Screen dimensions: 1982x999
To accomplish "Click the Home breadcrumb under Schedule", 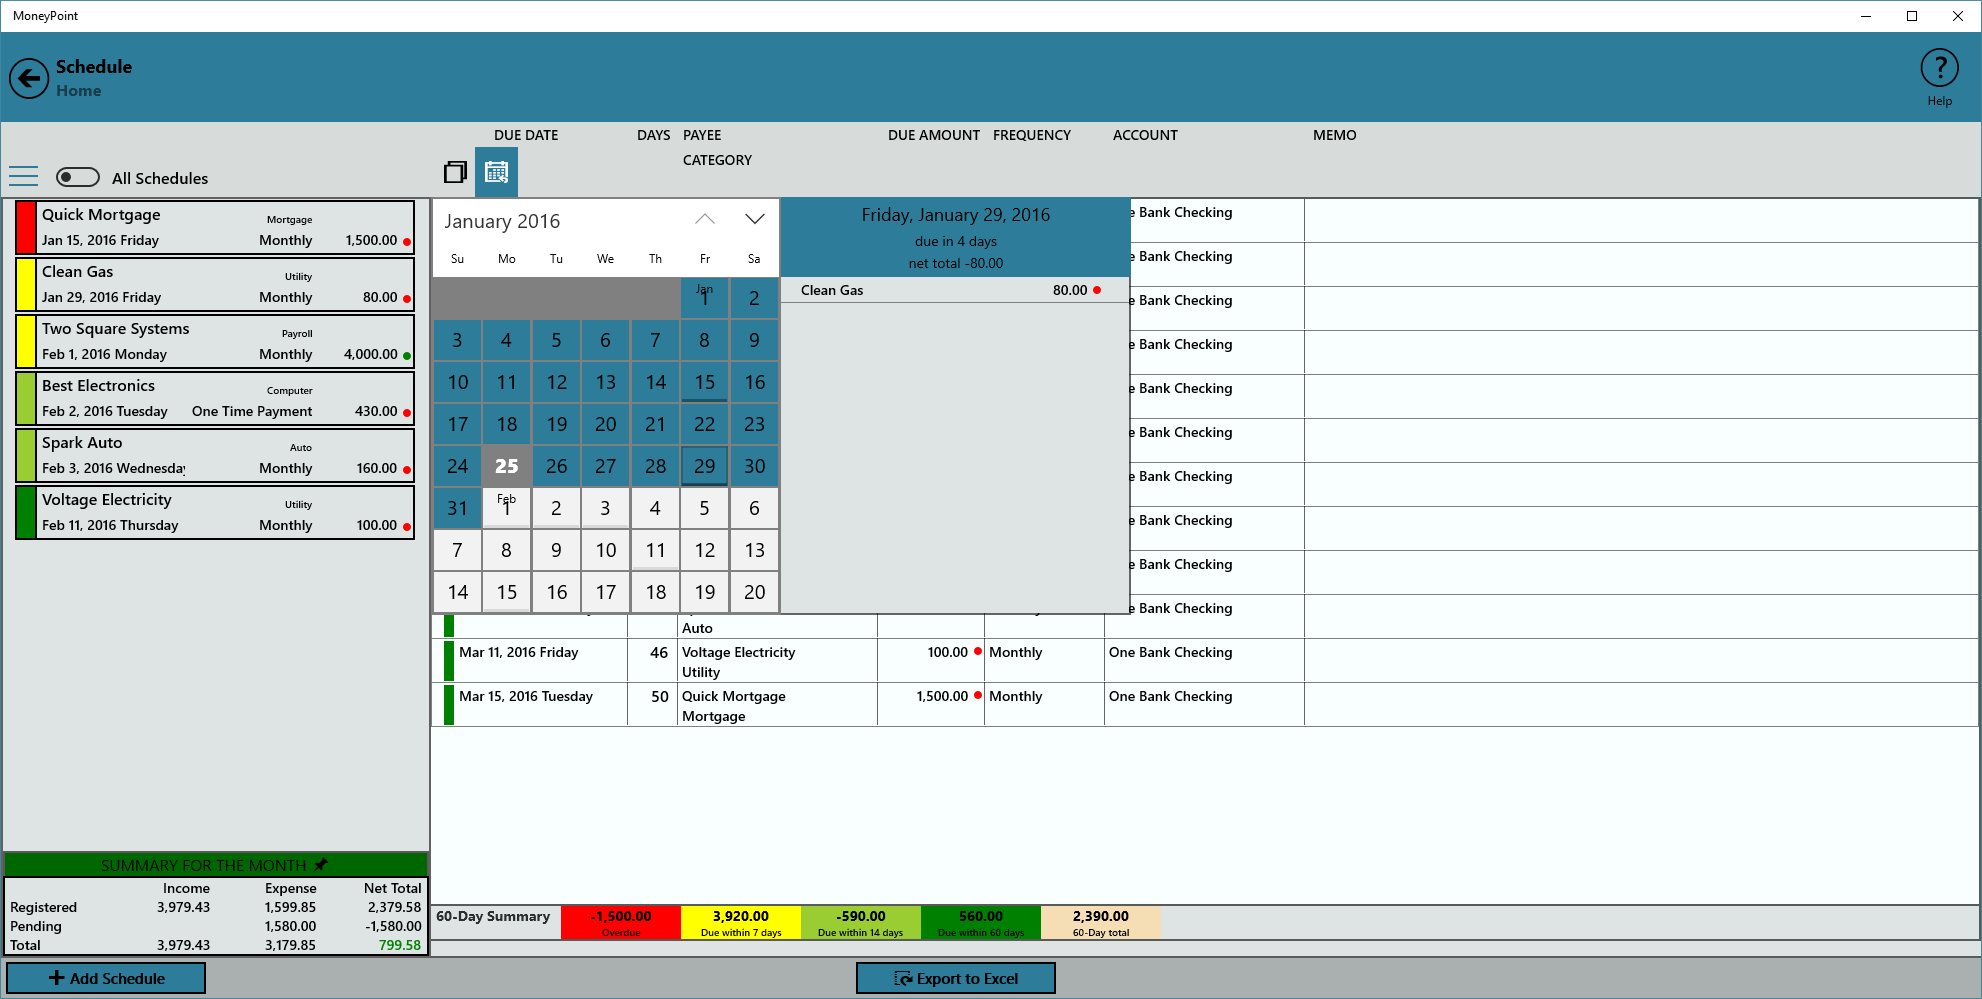I will click(79, 91).
